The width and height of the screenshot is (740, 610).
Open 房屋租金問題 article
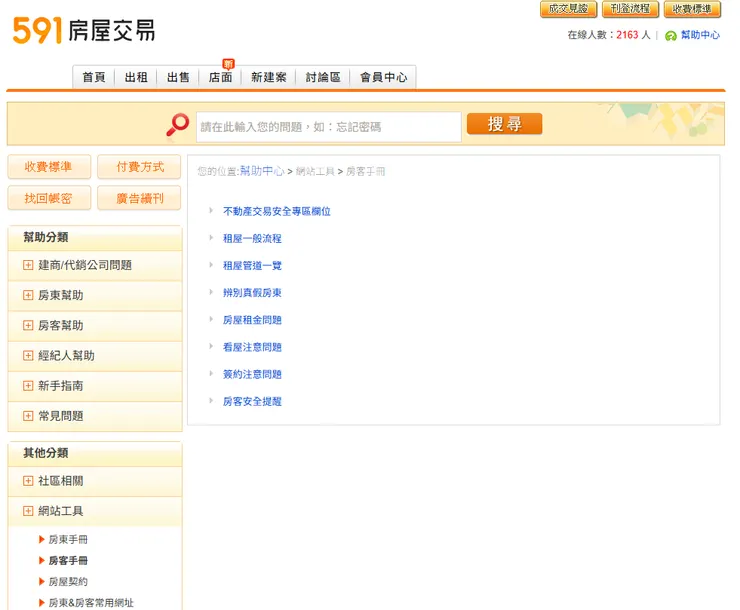click(x=252, y=320)
